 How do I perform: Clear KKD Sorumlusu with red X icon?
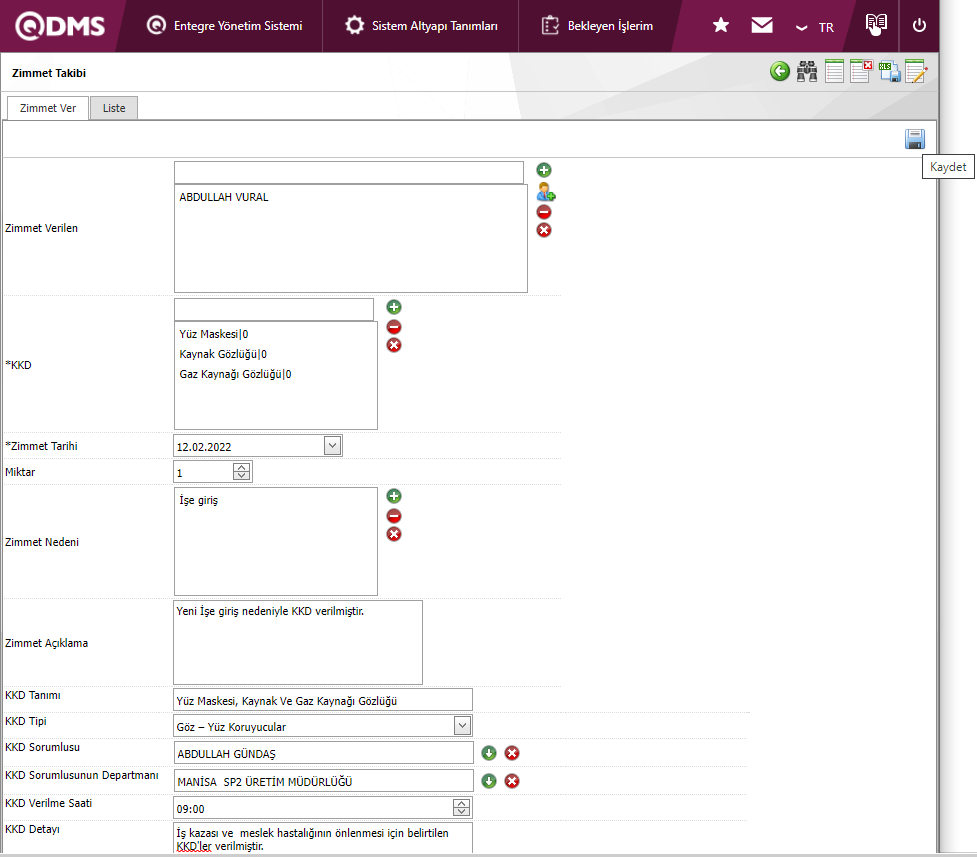pyautogui.click(x=512, y=753)
